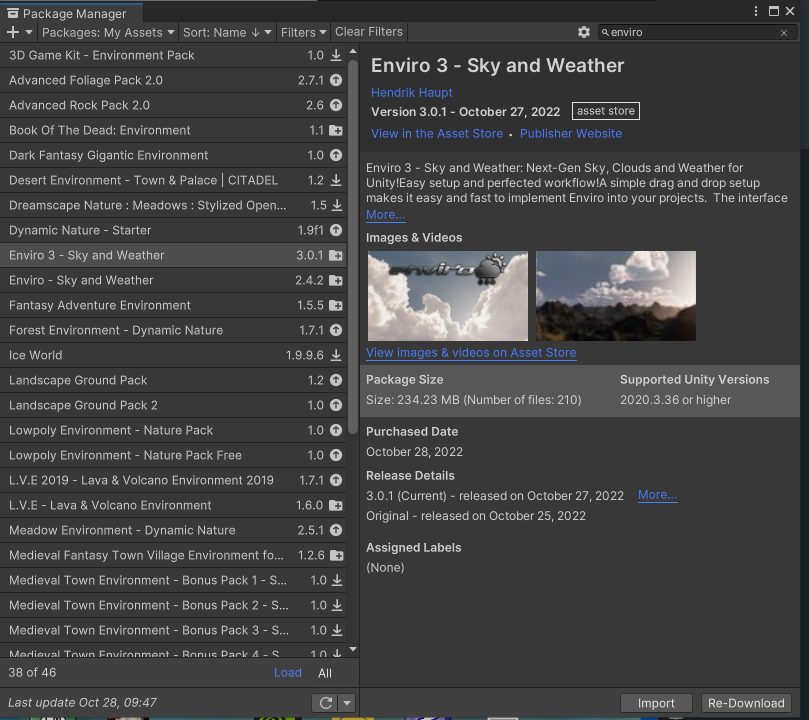Click update icon for Meadow Environment - Dynamic Nature

tap(336, 530)
